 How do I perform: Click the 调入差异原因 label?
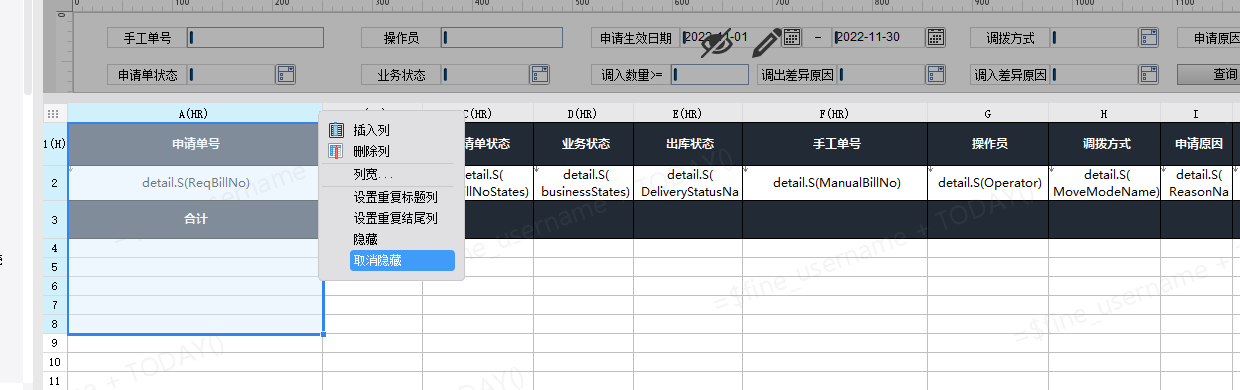(1010, 74)
